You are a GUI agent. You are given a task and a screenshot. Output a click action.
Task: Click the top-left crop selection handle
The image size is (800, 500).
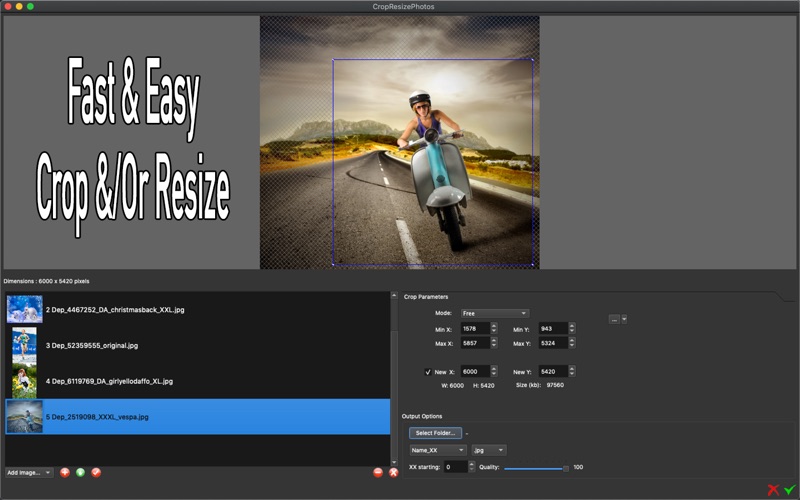point(333,60)
